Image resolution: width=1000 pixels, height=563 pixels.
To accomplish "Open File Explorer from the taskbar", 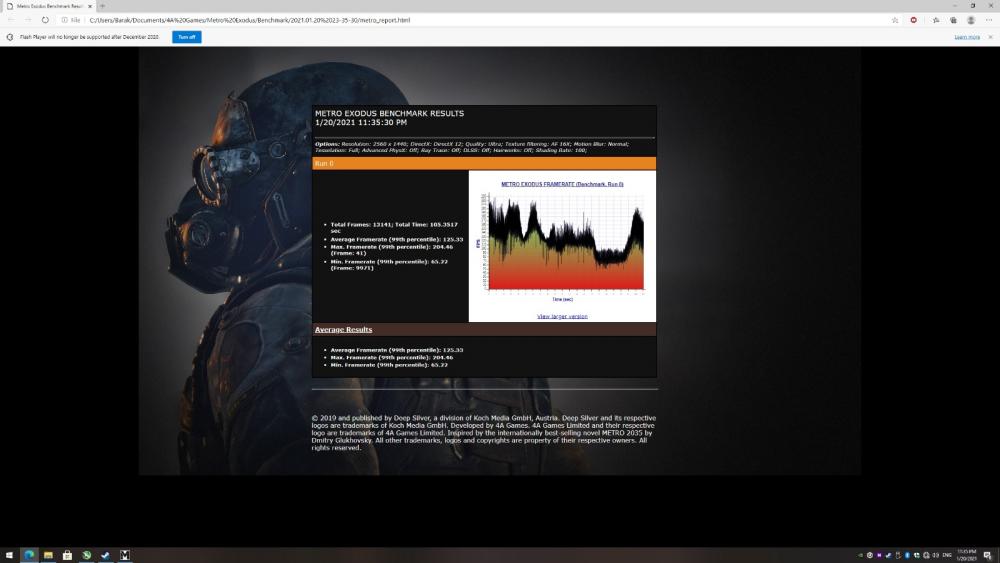I will [48, 555].
